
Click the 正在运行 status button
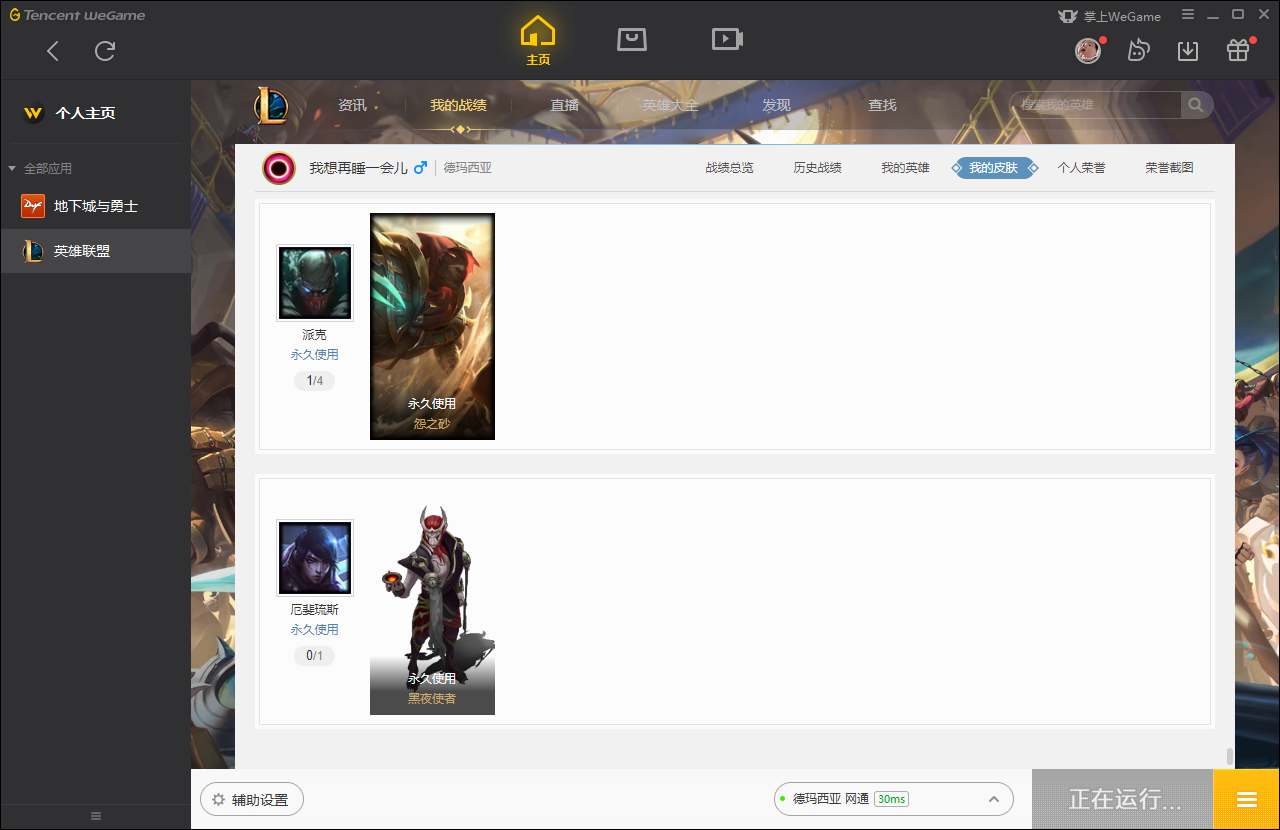point(1122,799)
